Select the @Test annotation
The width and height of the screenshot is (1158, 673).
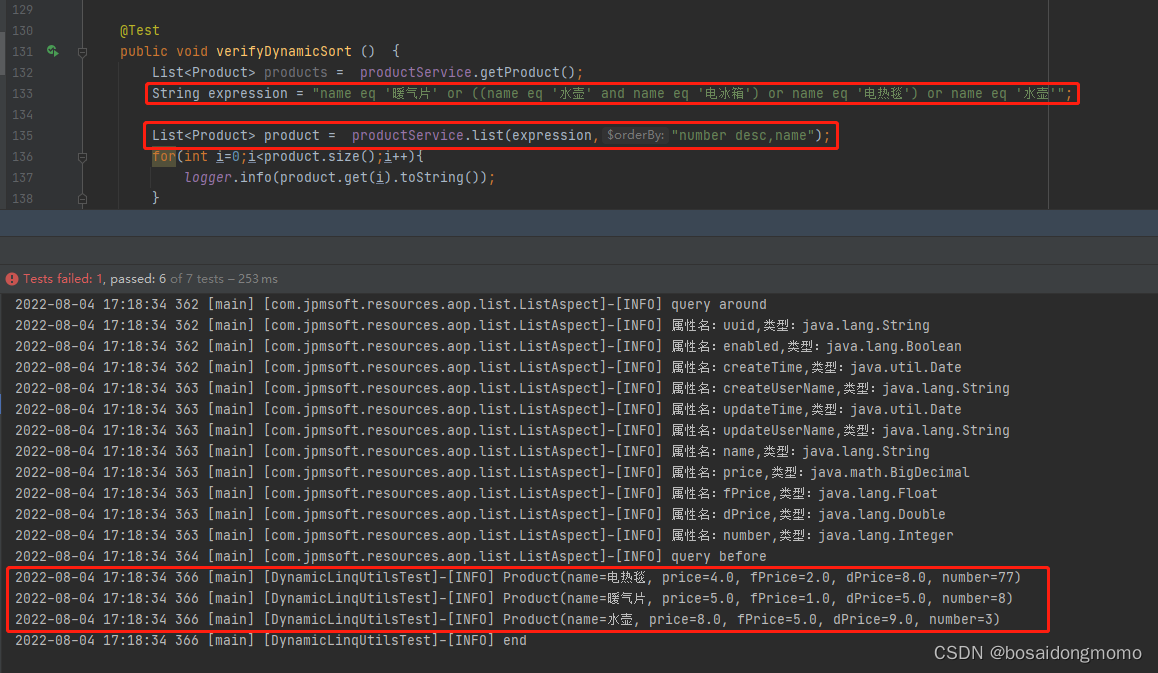pos(140,30)
